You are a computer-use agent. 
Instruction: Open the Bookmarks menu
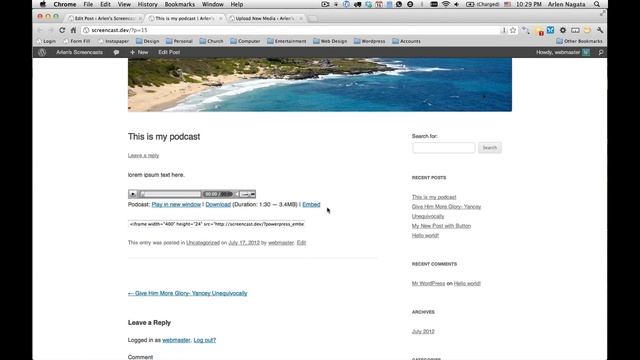(180, 4)
